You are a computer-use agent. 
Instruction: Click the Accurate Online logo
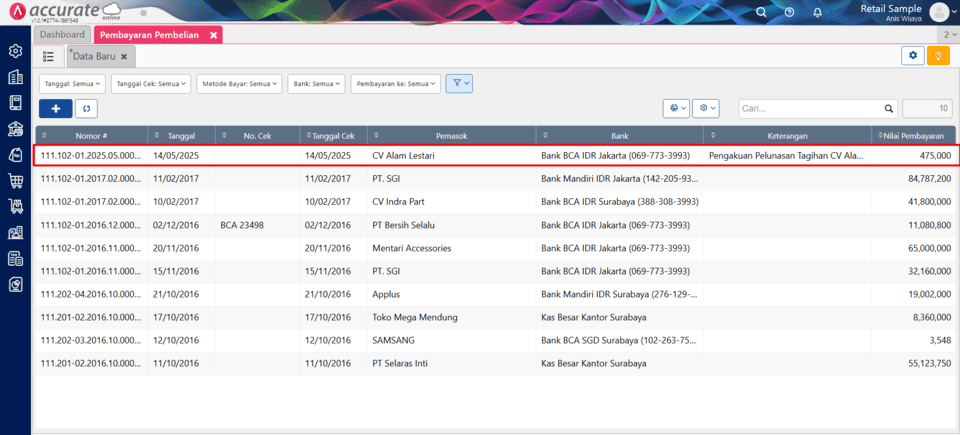click(x=64, y=12)
